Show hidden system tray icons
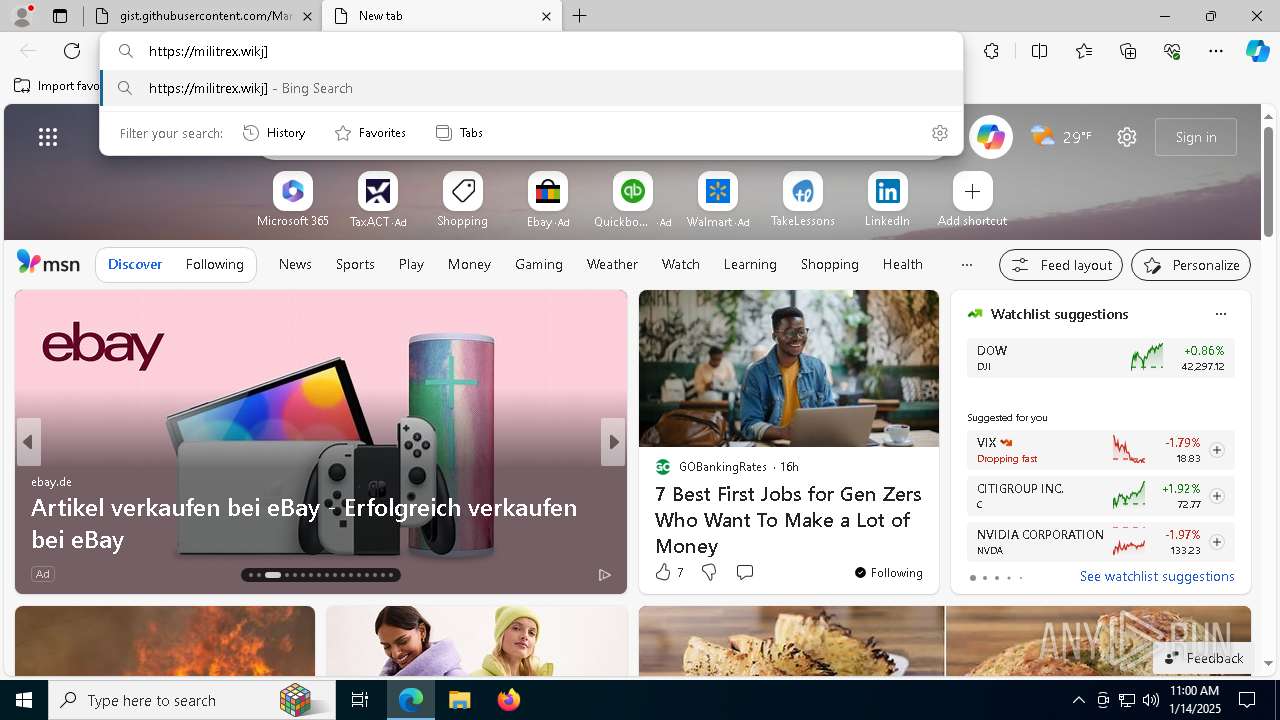Screen dimensions: 1280x720 click(x=1078, y=700)
